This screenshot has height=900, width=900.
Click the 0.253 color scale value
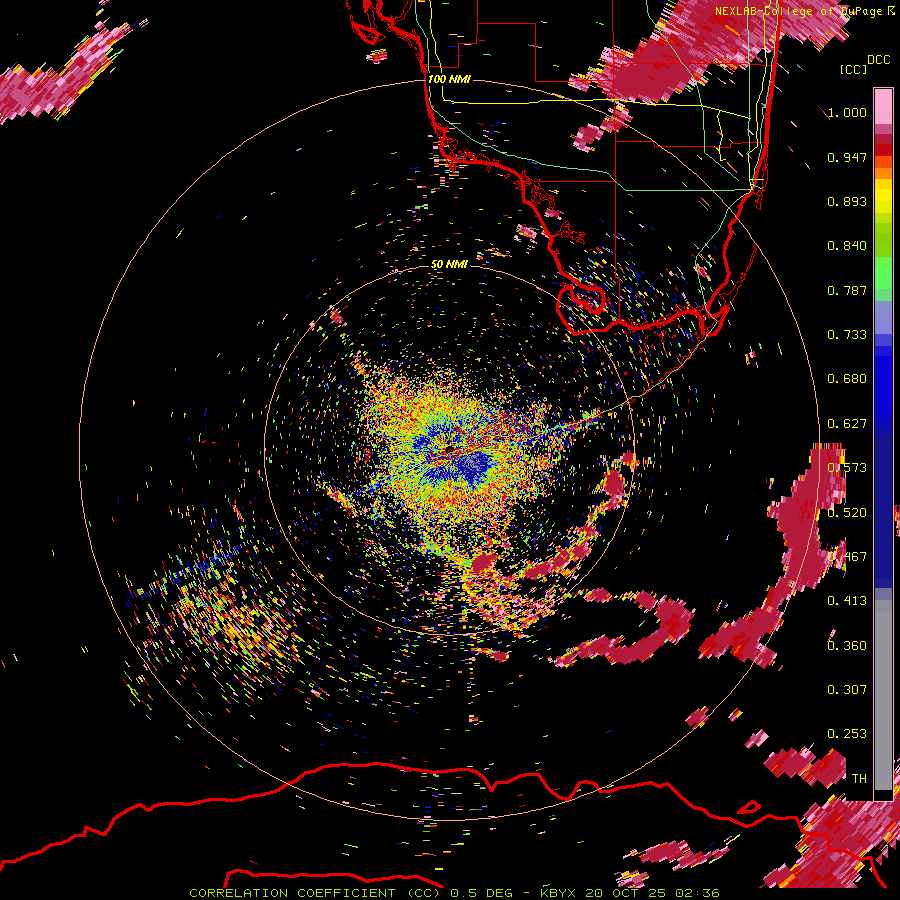(x=847, y=734)
